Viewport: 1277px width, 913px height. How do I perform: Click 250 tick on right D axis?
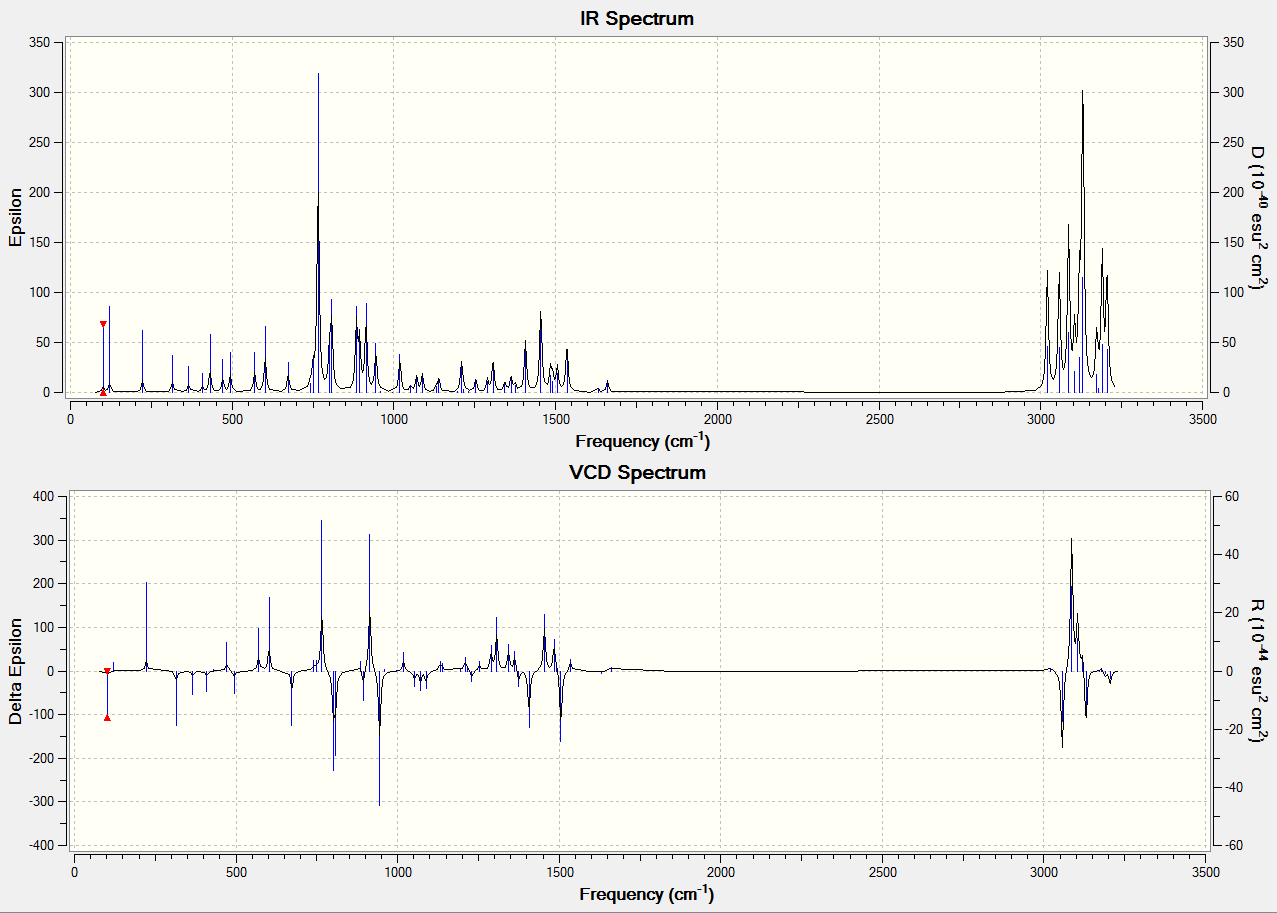(1233, 142)
